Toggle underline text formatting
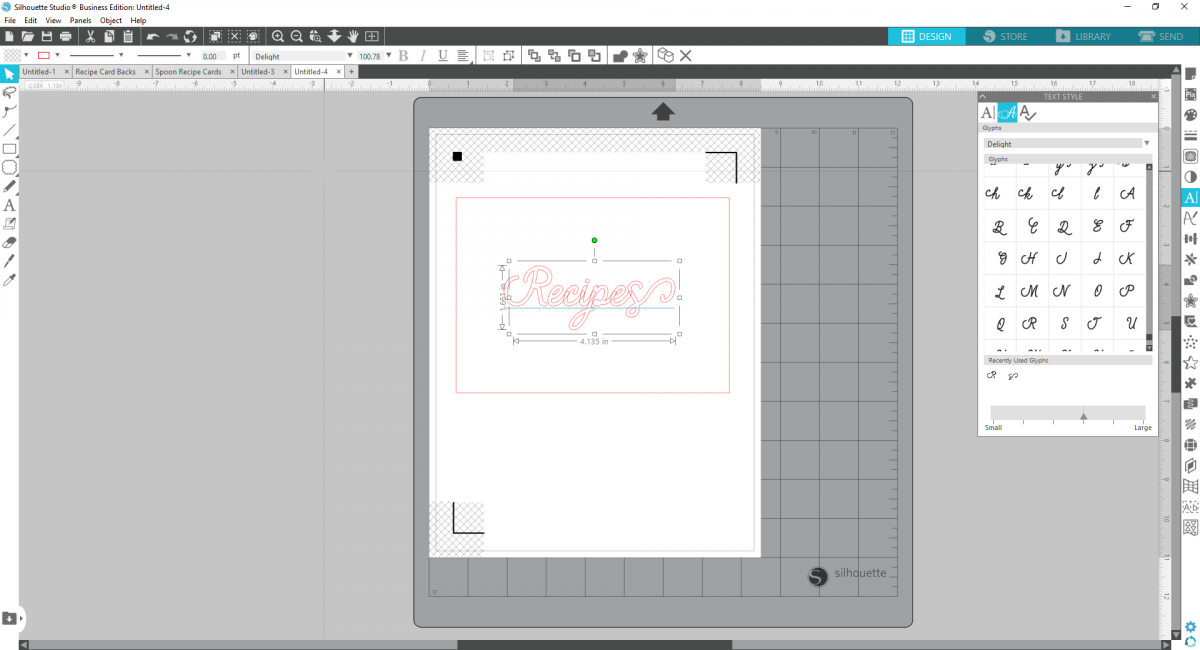 (x=443, y=56)
